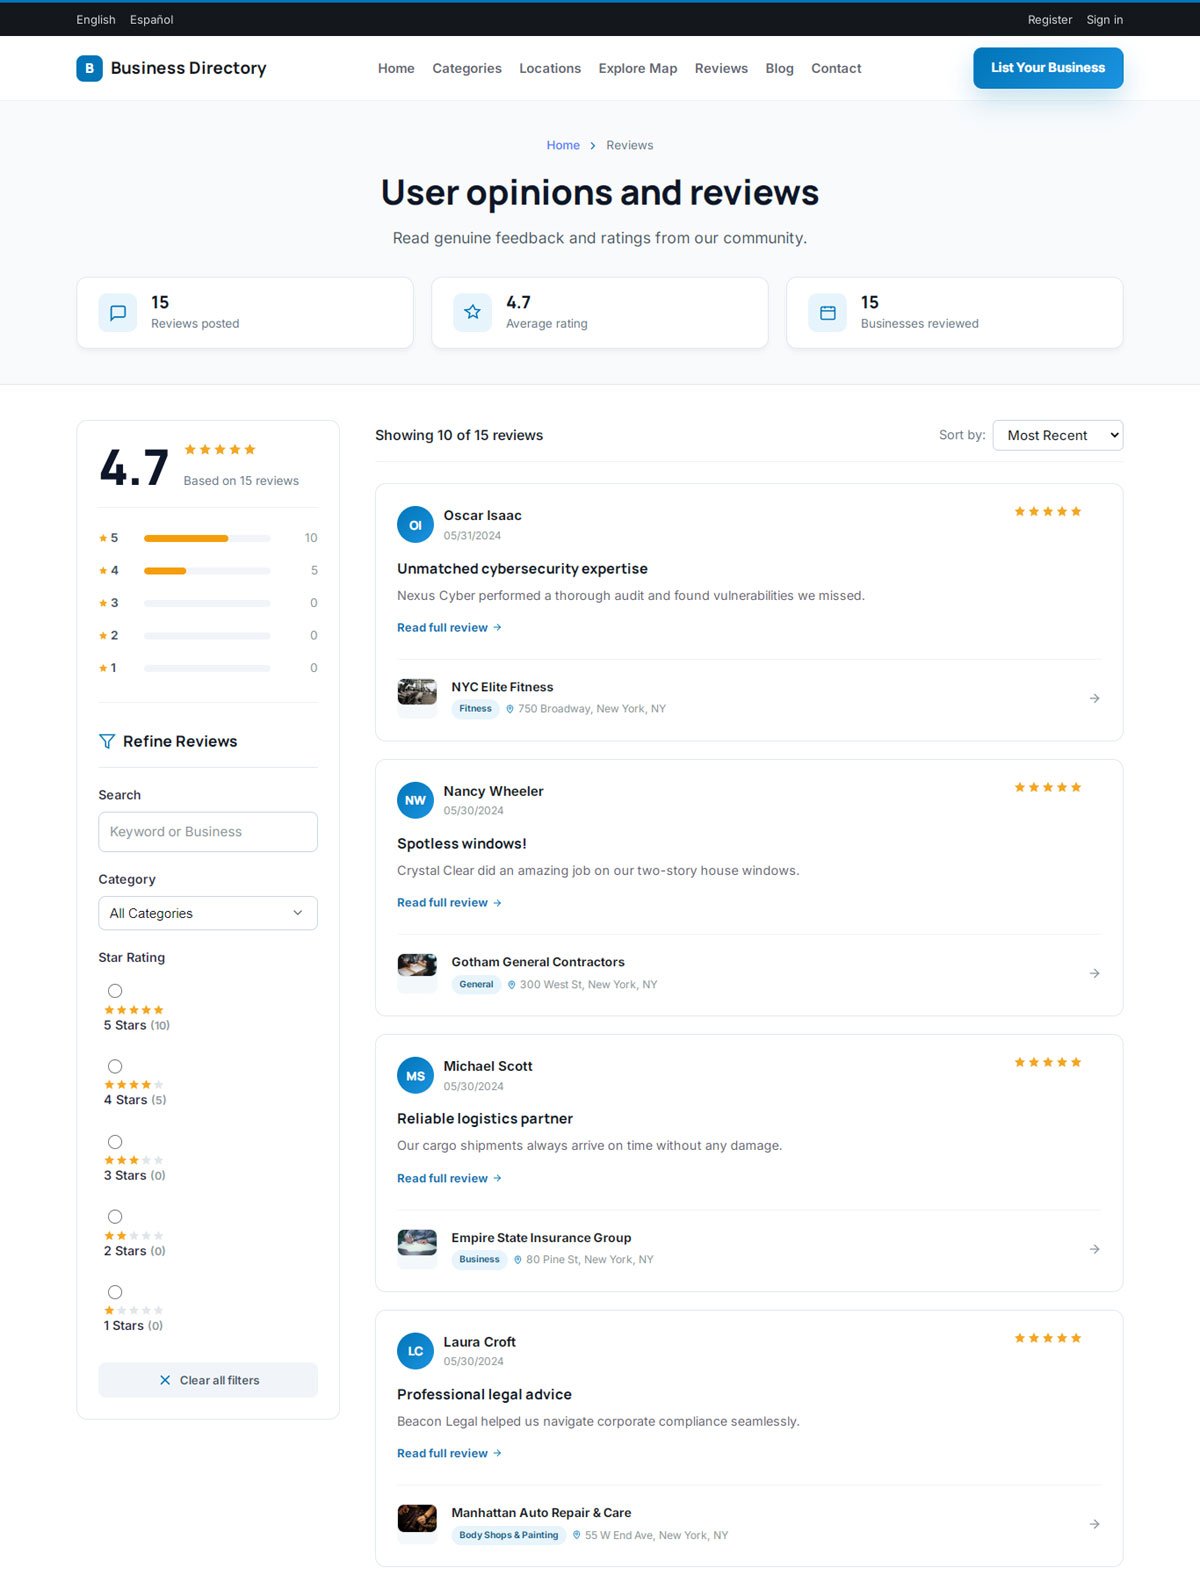Open Read full review for Michael Scott
The image size is (1200, 1575).
point(449,1179)
